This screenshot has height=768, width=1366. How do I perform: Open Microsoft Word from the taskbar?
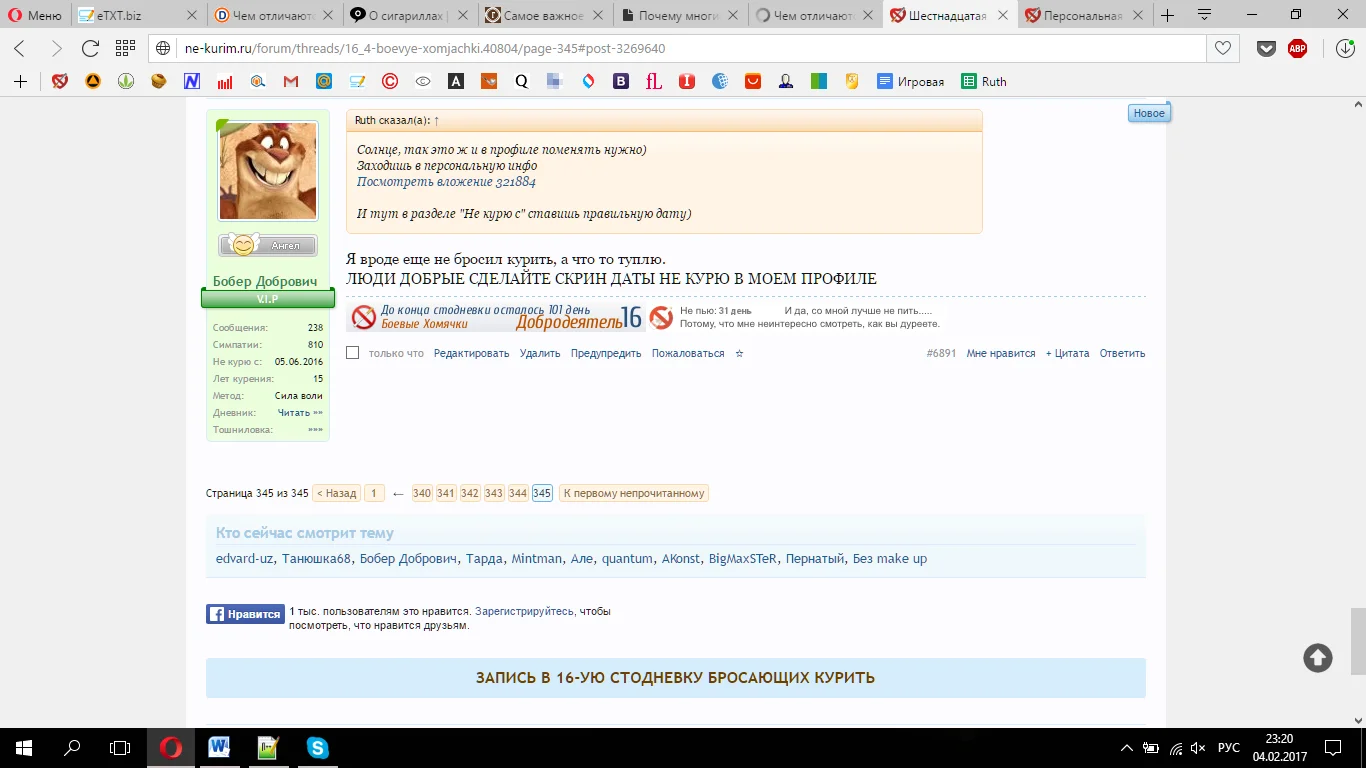click(x=219, y=747)
